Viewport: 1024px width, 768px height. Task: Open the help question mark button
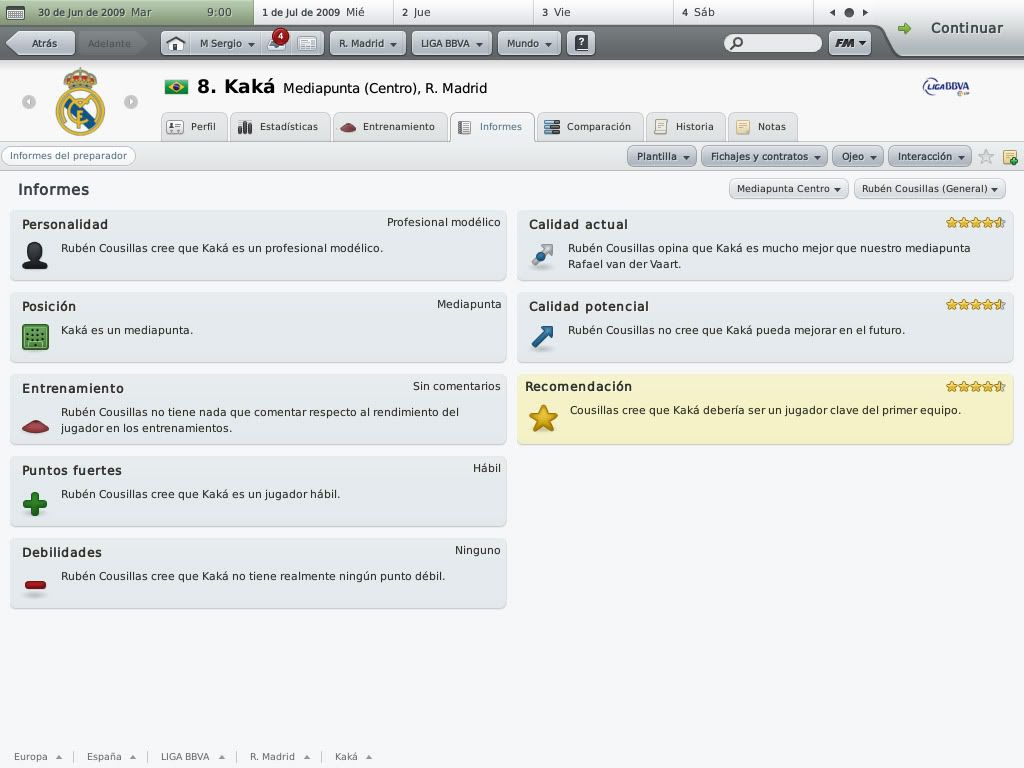[x=581, y=44]
